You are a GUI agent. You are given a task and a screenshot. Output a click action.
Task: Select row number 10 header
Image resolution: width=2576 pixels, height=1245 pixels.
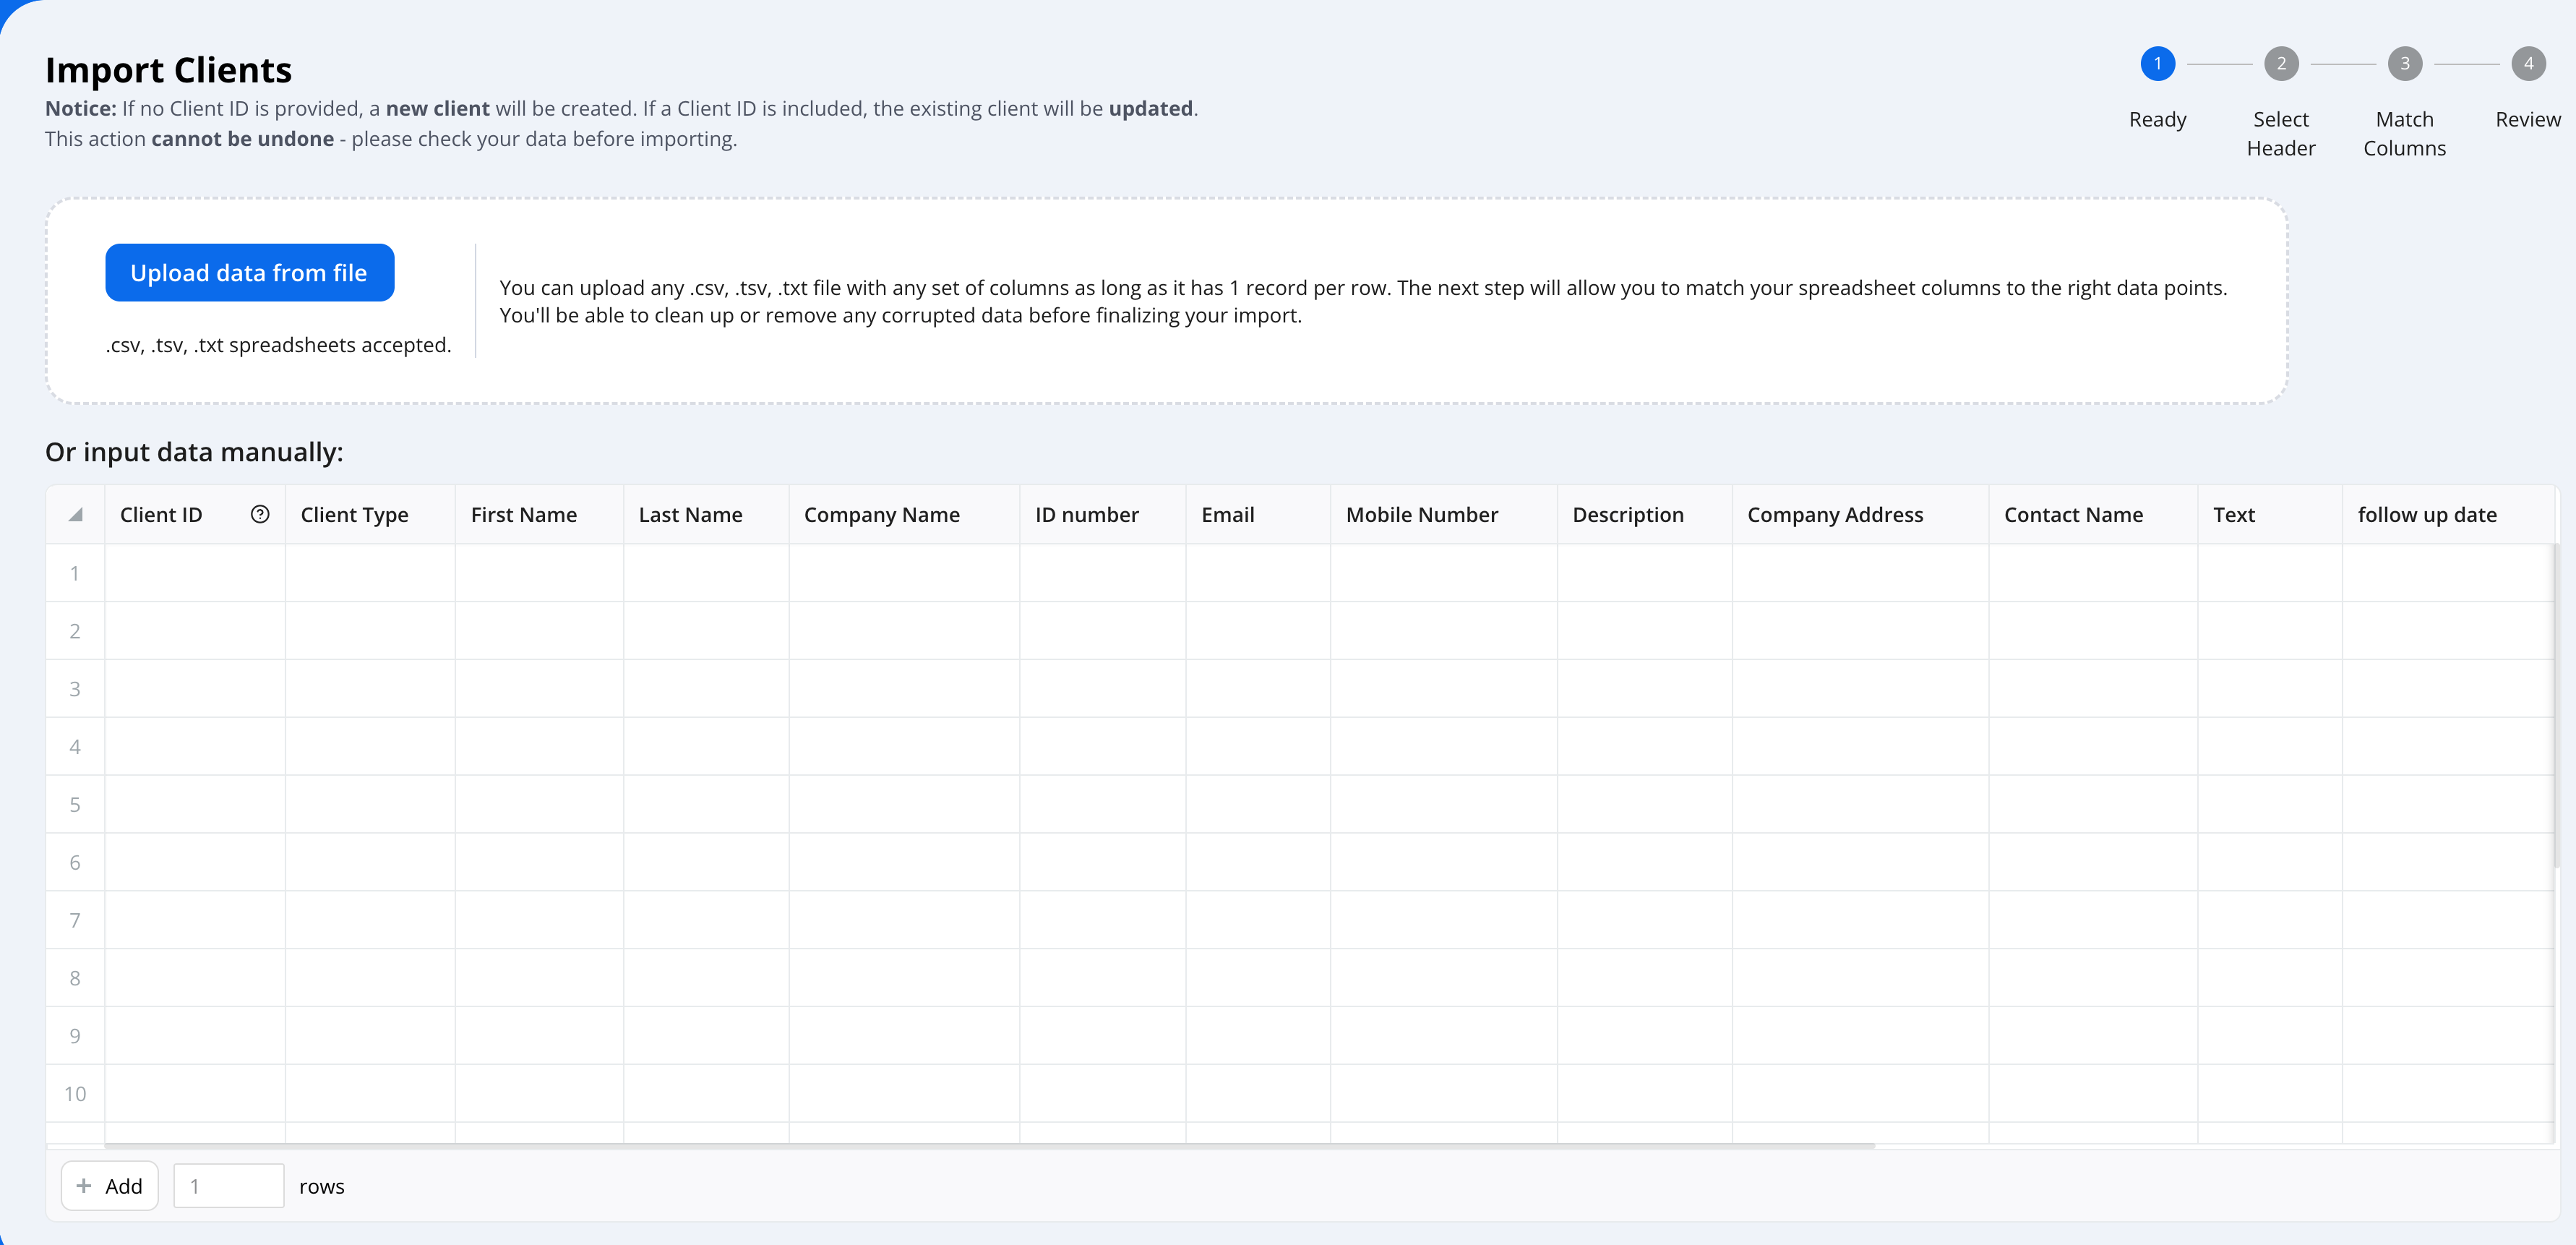tap(75, 1094)
